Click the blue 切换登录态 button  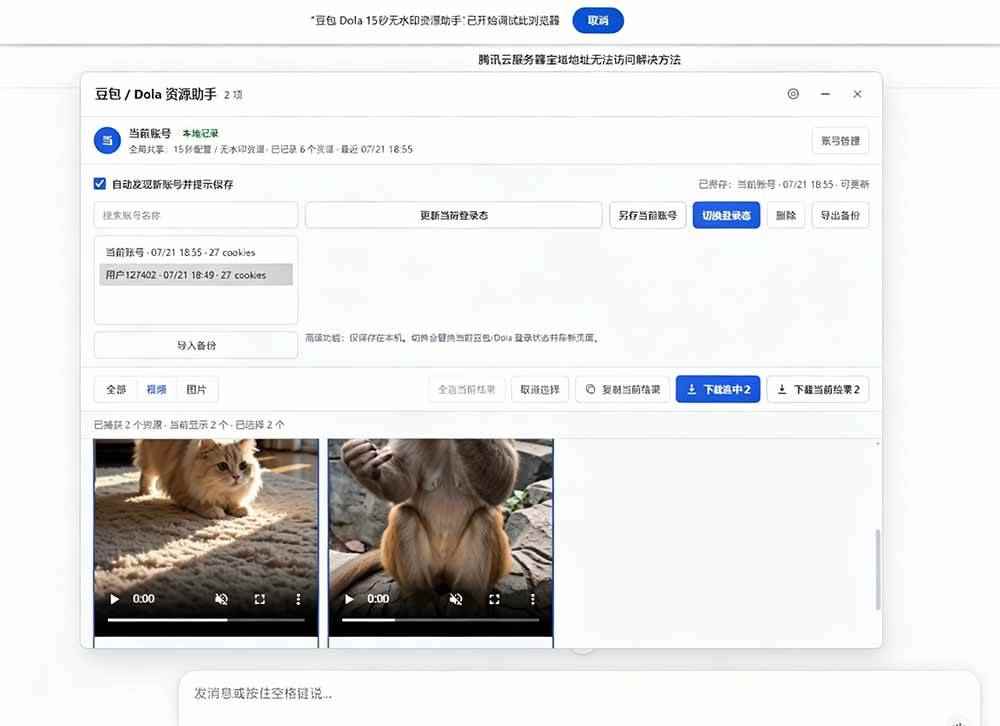tap(726, 215)
